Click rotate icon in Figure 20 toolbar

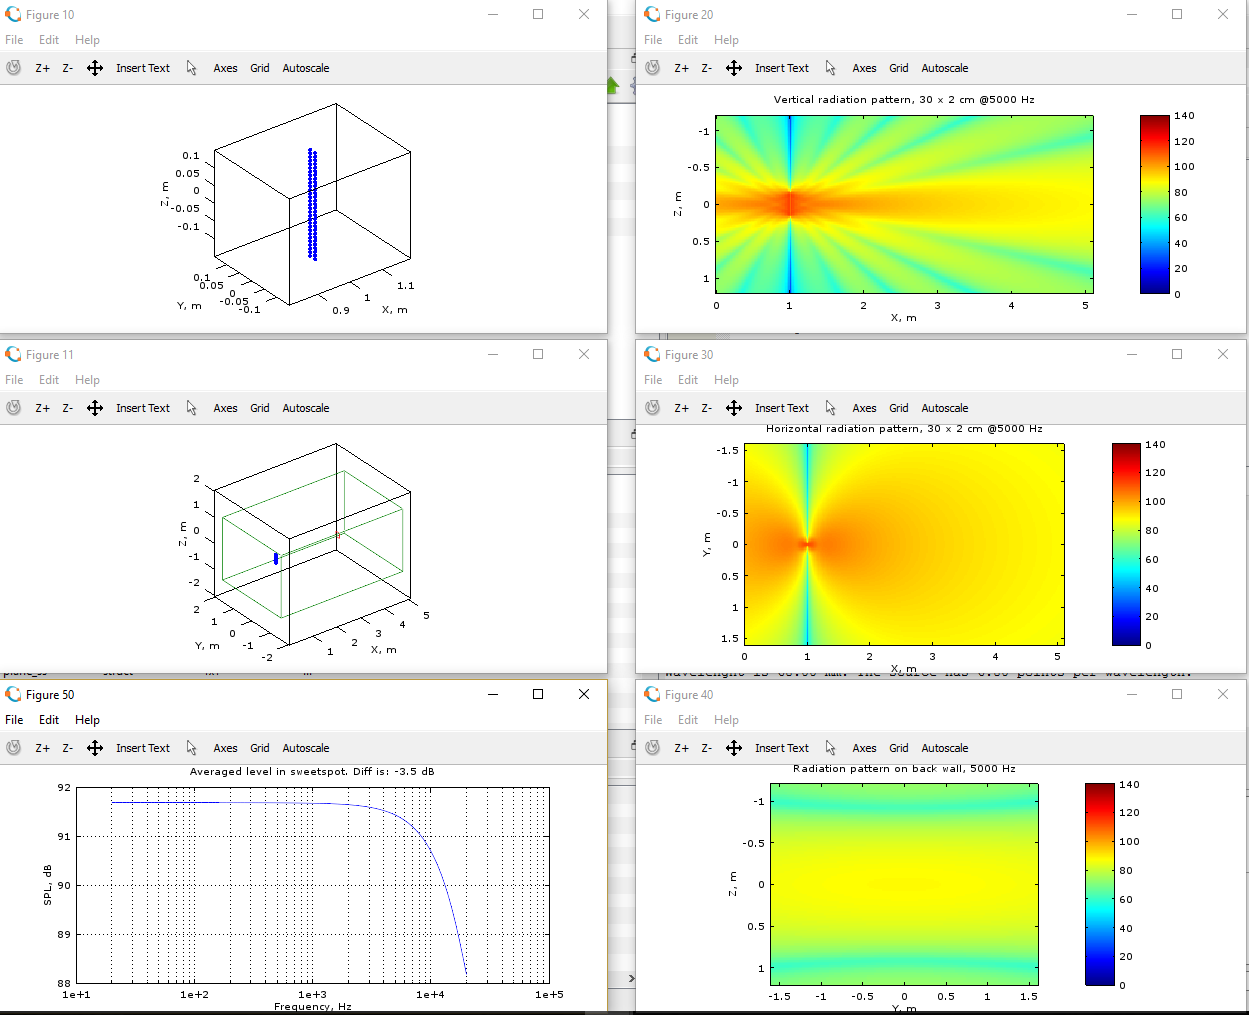652,68
